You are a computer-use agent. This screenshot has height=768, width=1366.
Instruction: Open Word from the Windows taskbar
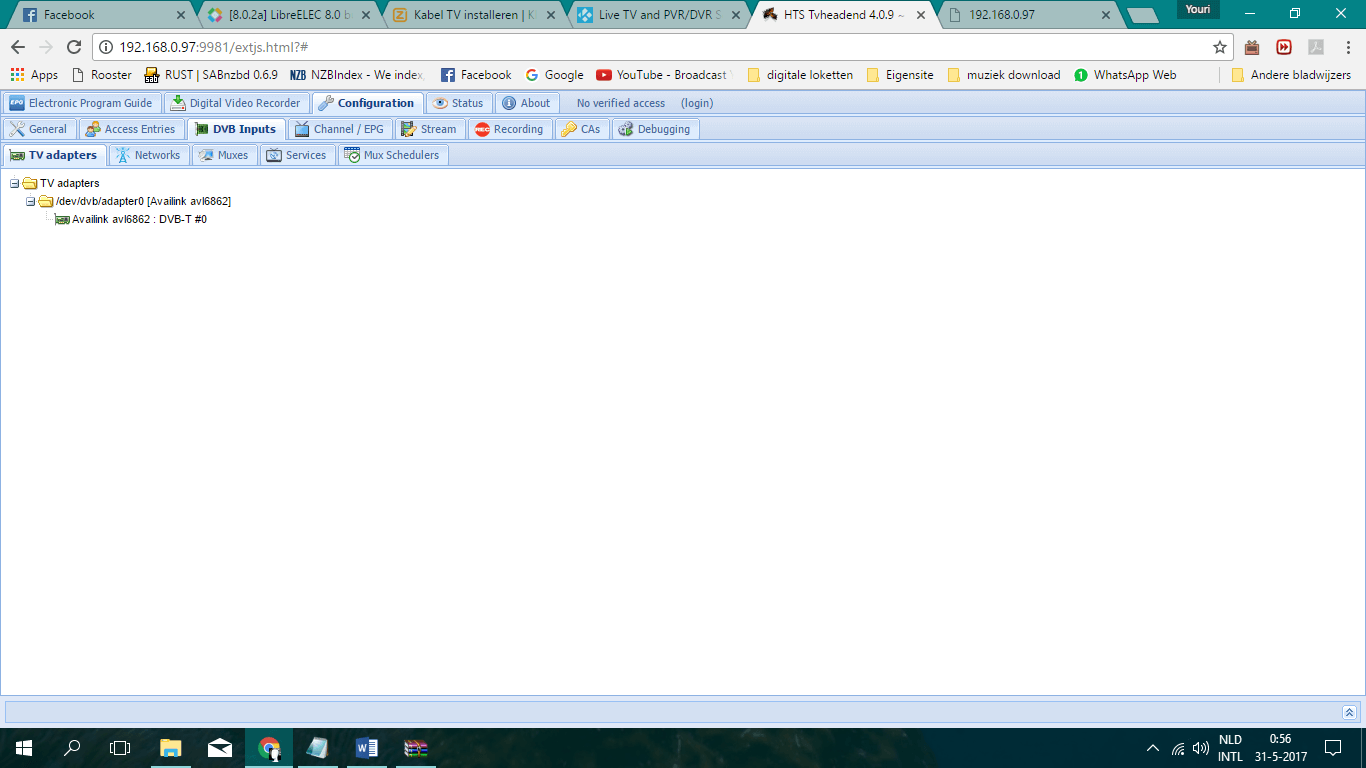point(367,748)
